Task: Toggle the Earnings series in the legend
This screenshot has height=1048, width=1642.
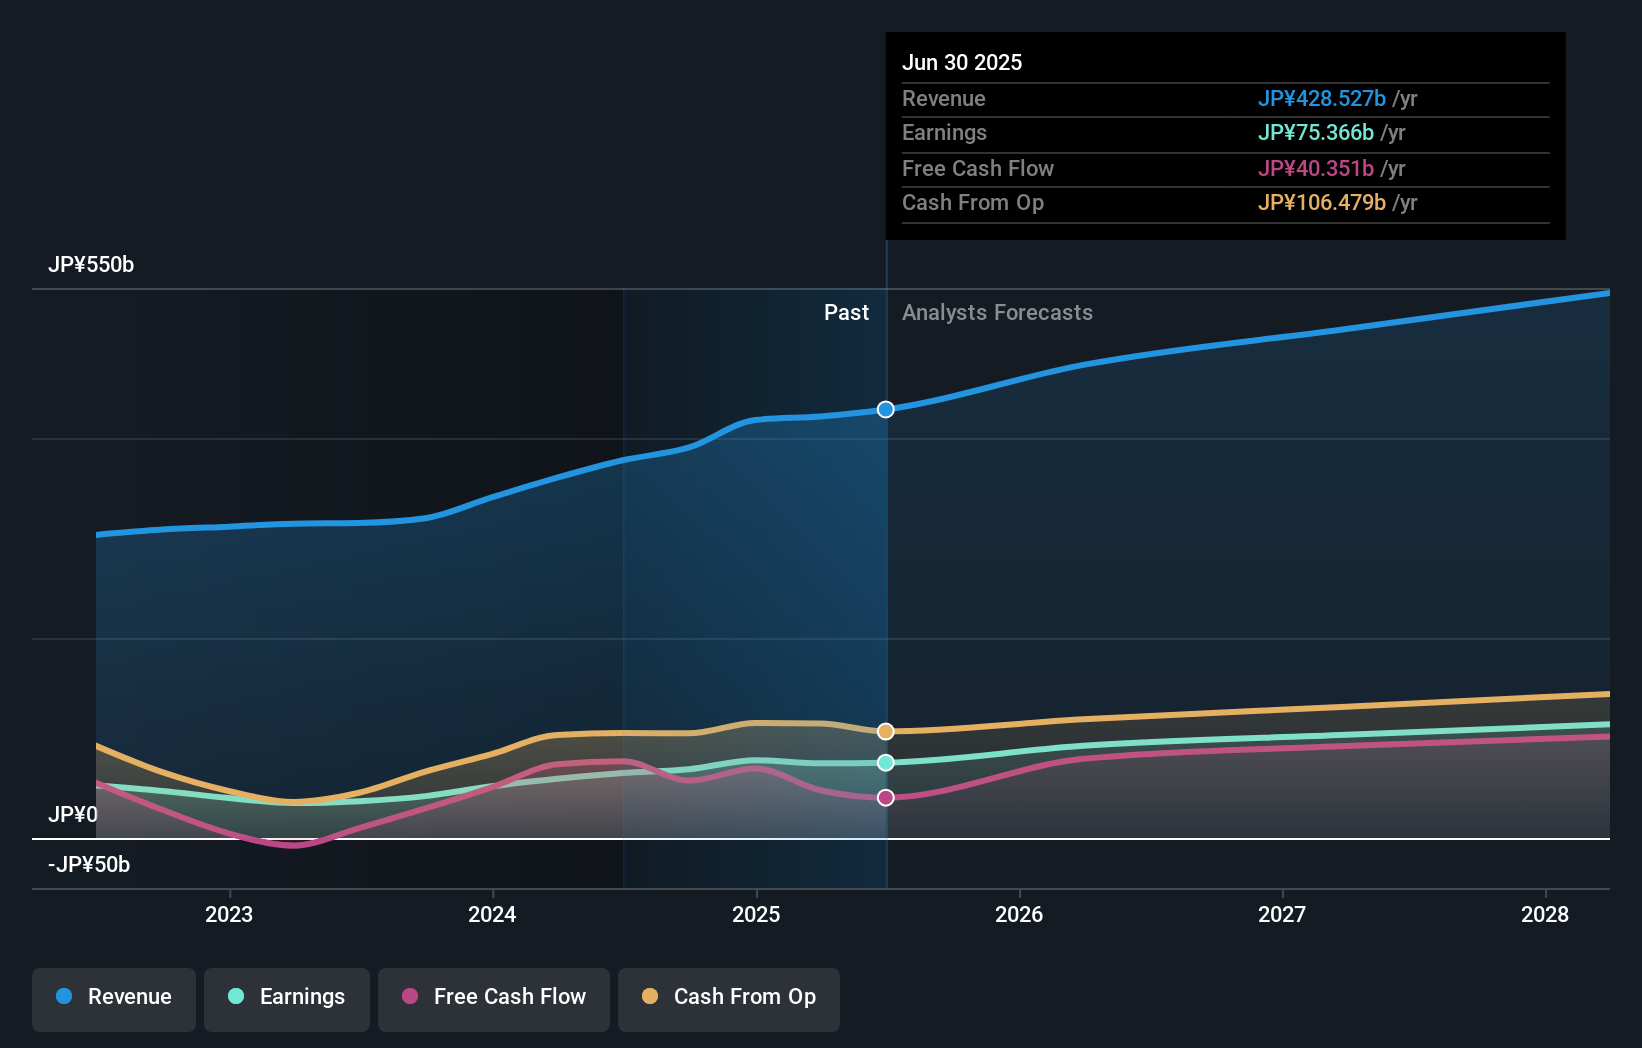Action: 286,999
